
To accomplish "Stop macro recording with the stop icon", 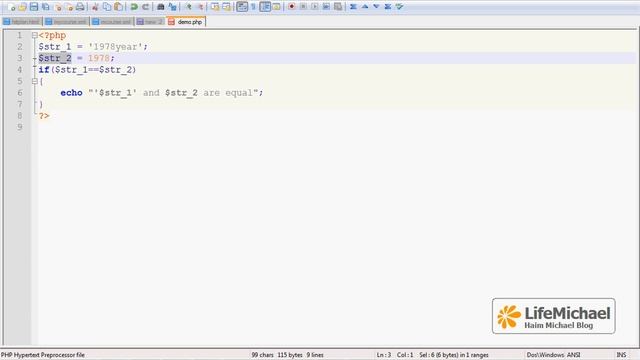I will pyautogui.click(x=303, y=7).
